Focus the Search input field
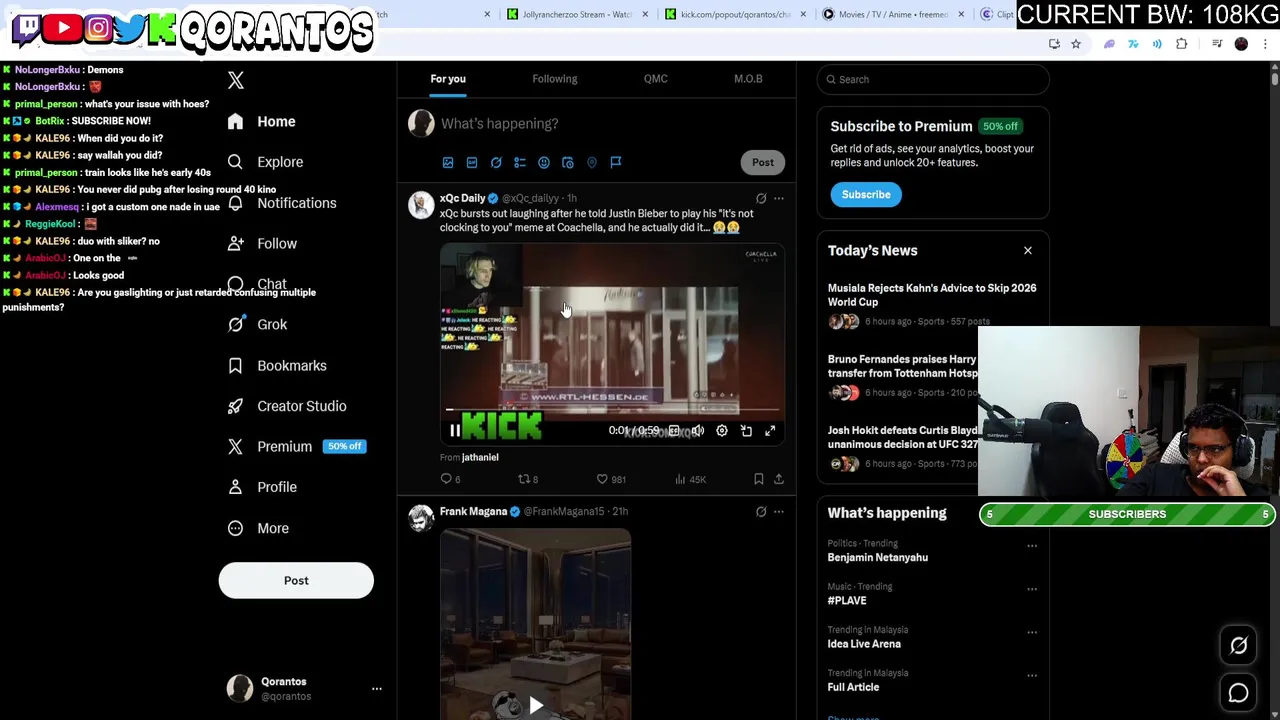Viewport: 1280px width, 720px height. (933, 79)
